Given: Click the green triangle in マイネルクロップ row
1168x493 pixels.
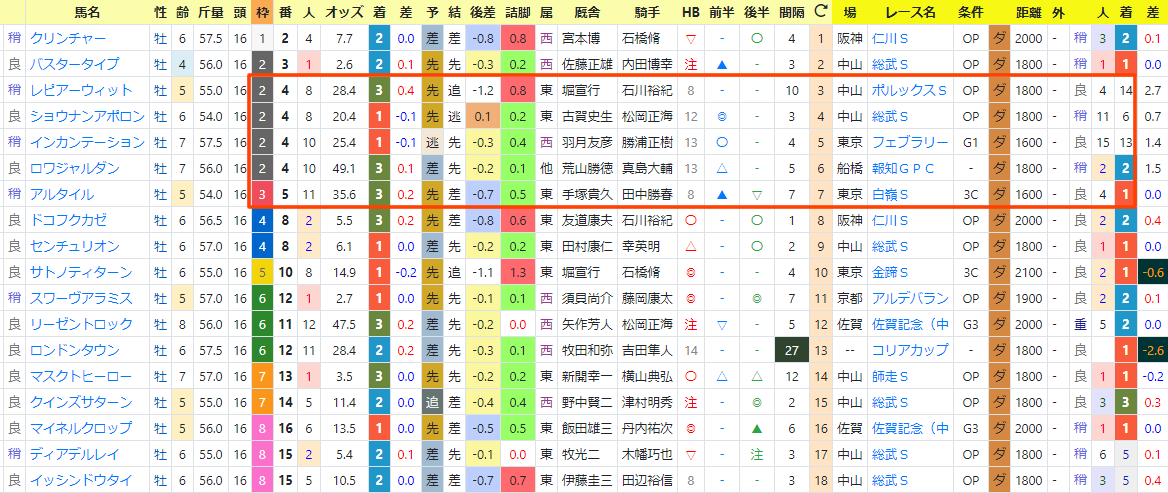Looking at the screenshot, I should (757, 428).
